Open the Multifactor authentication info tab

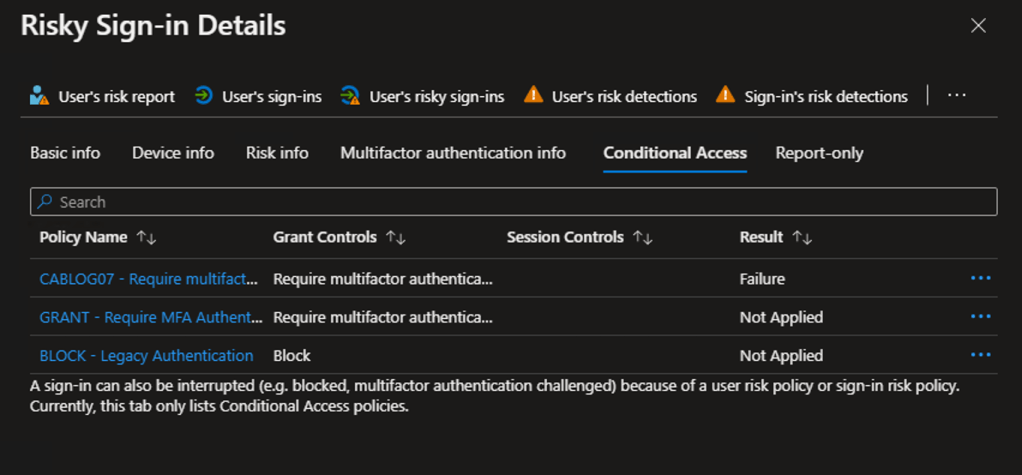point(453,153)
